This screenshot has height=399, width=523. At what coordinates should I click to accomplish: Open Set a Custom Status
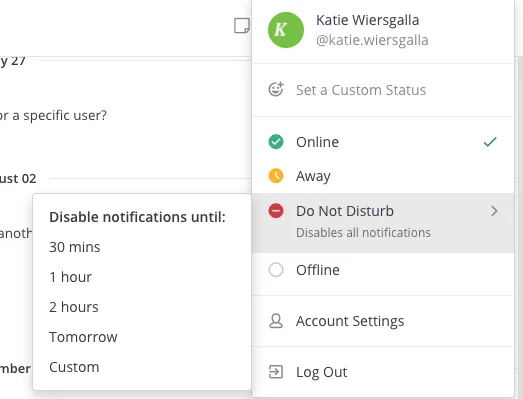383,90
